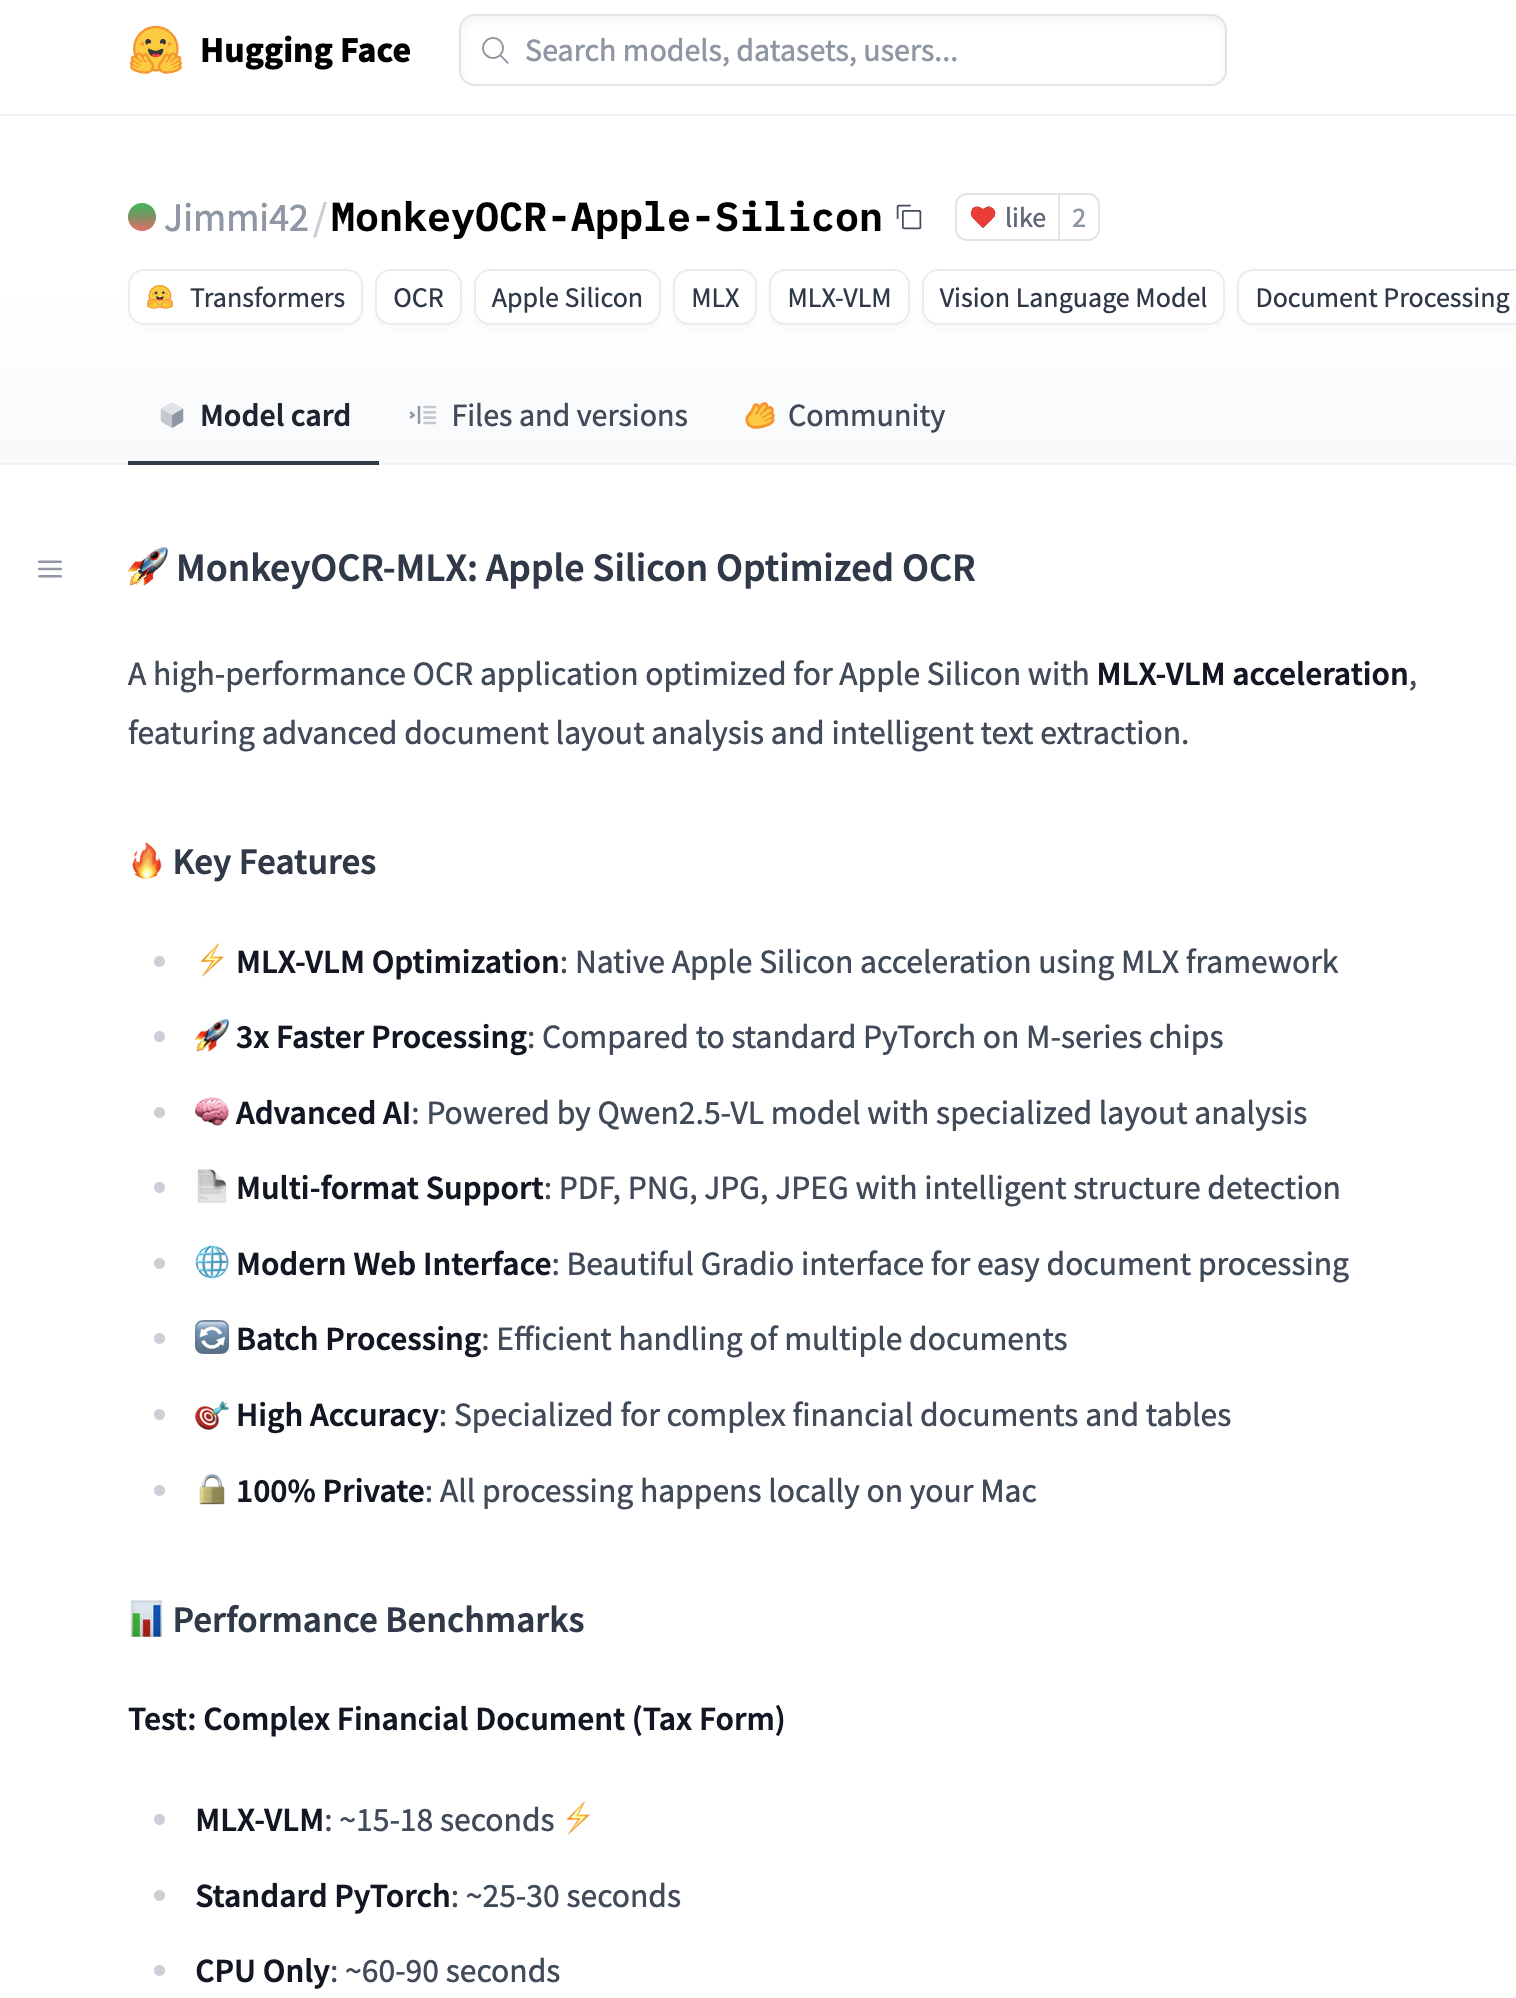Click the Vision Language Model tag
Viewport: 1516px width, 1998px height.
(x=1072, y=298)
